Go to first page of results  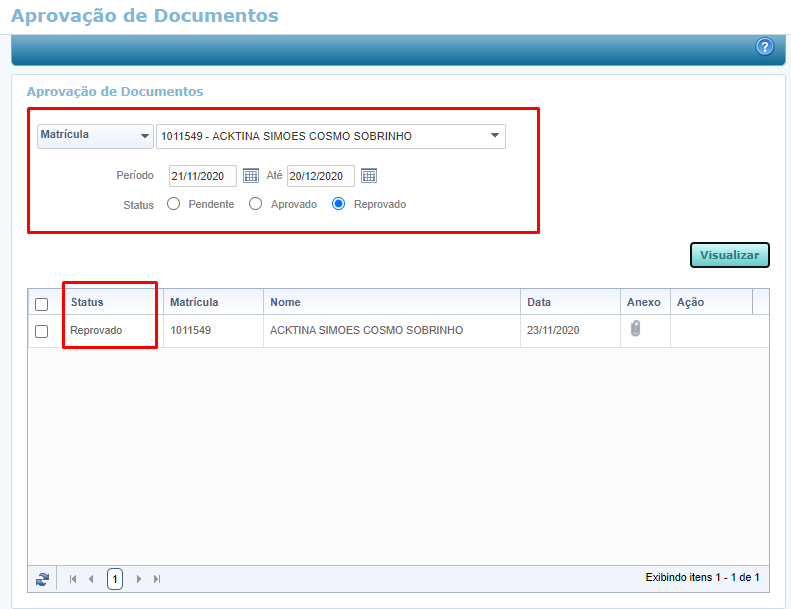[73, 578]
